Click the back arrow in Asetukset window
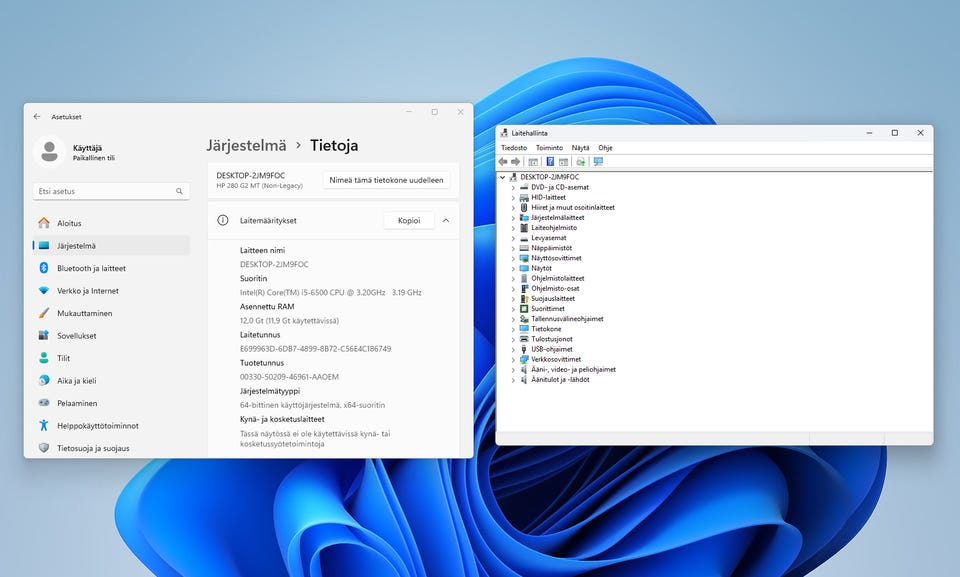The height and width of the screenshot is (577, 960). click(x=37, y=116)
